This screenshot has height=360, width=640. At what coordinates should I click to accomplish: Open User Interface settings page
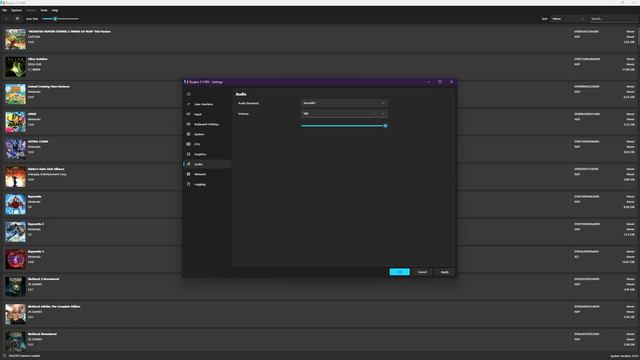pos(207,104)
